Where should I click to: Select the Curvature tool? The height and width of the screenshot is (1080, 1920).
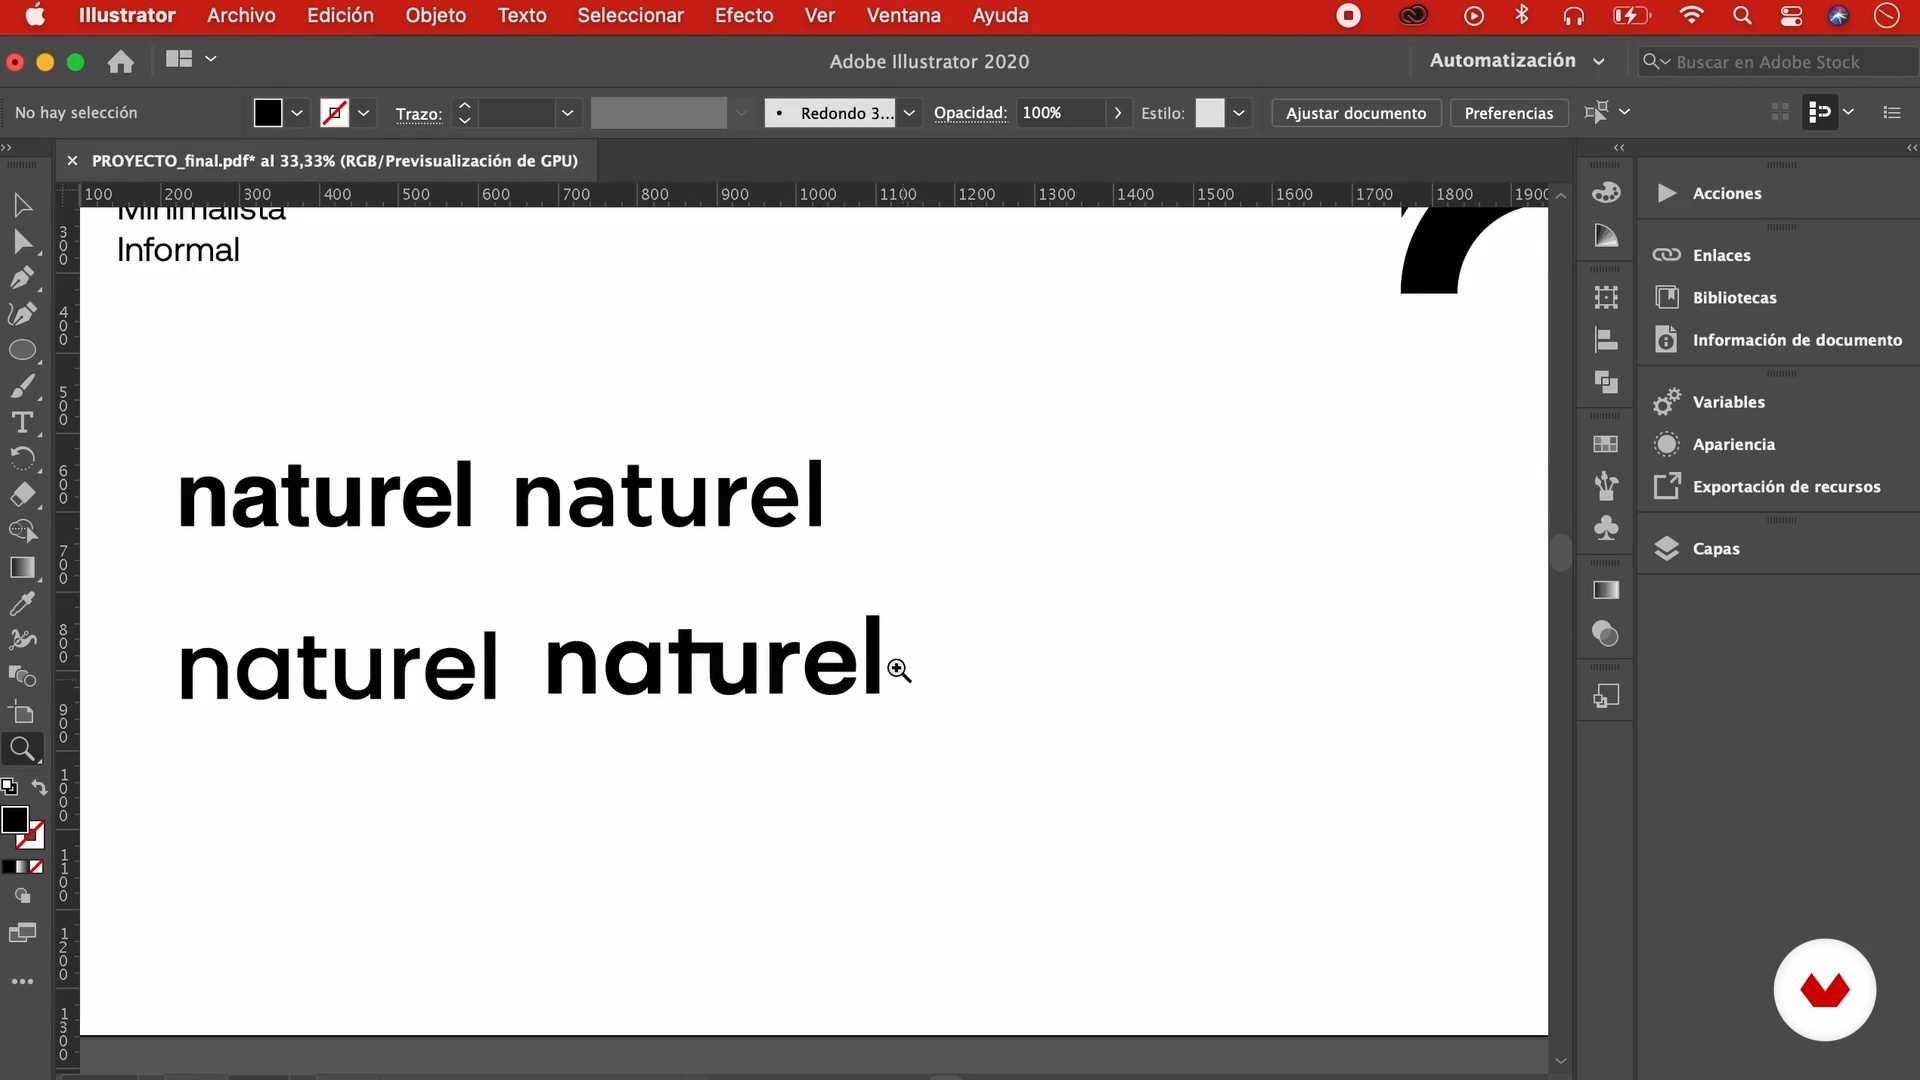pos(22,313)
